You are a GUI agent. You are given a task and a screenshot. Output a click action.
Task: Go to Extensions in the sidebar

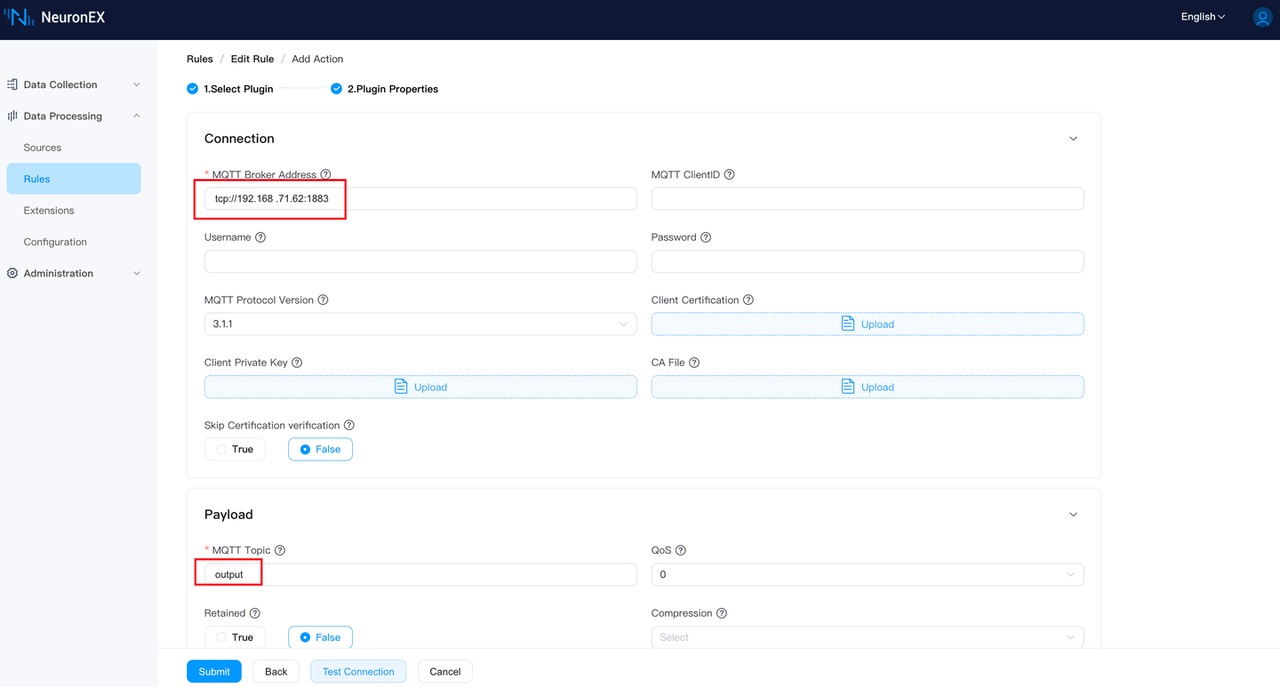point(49,211)
